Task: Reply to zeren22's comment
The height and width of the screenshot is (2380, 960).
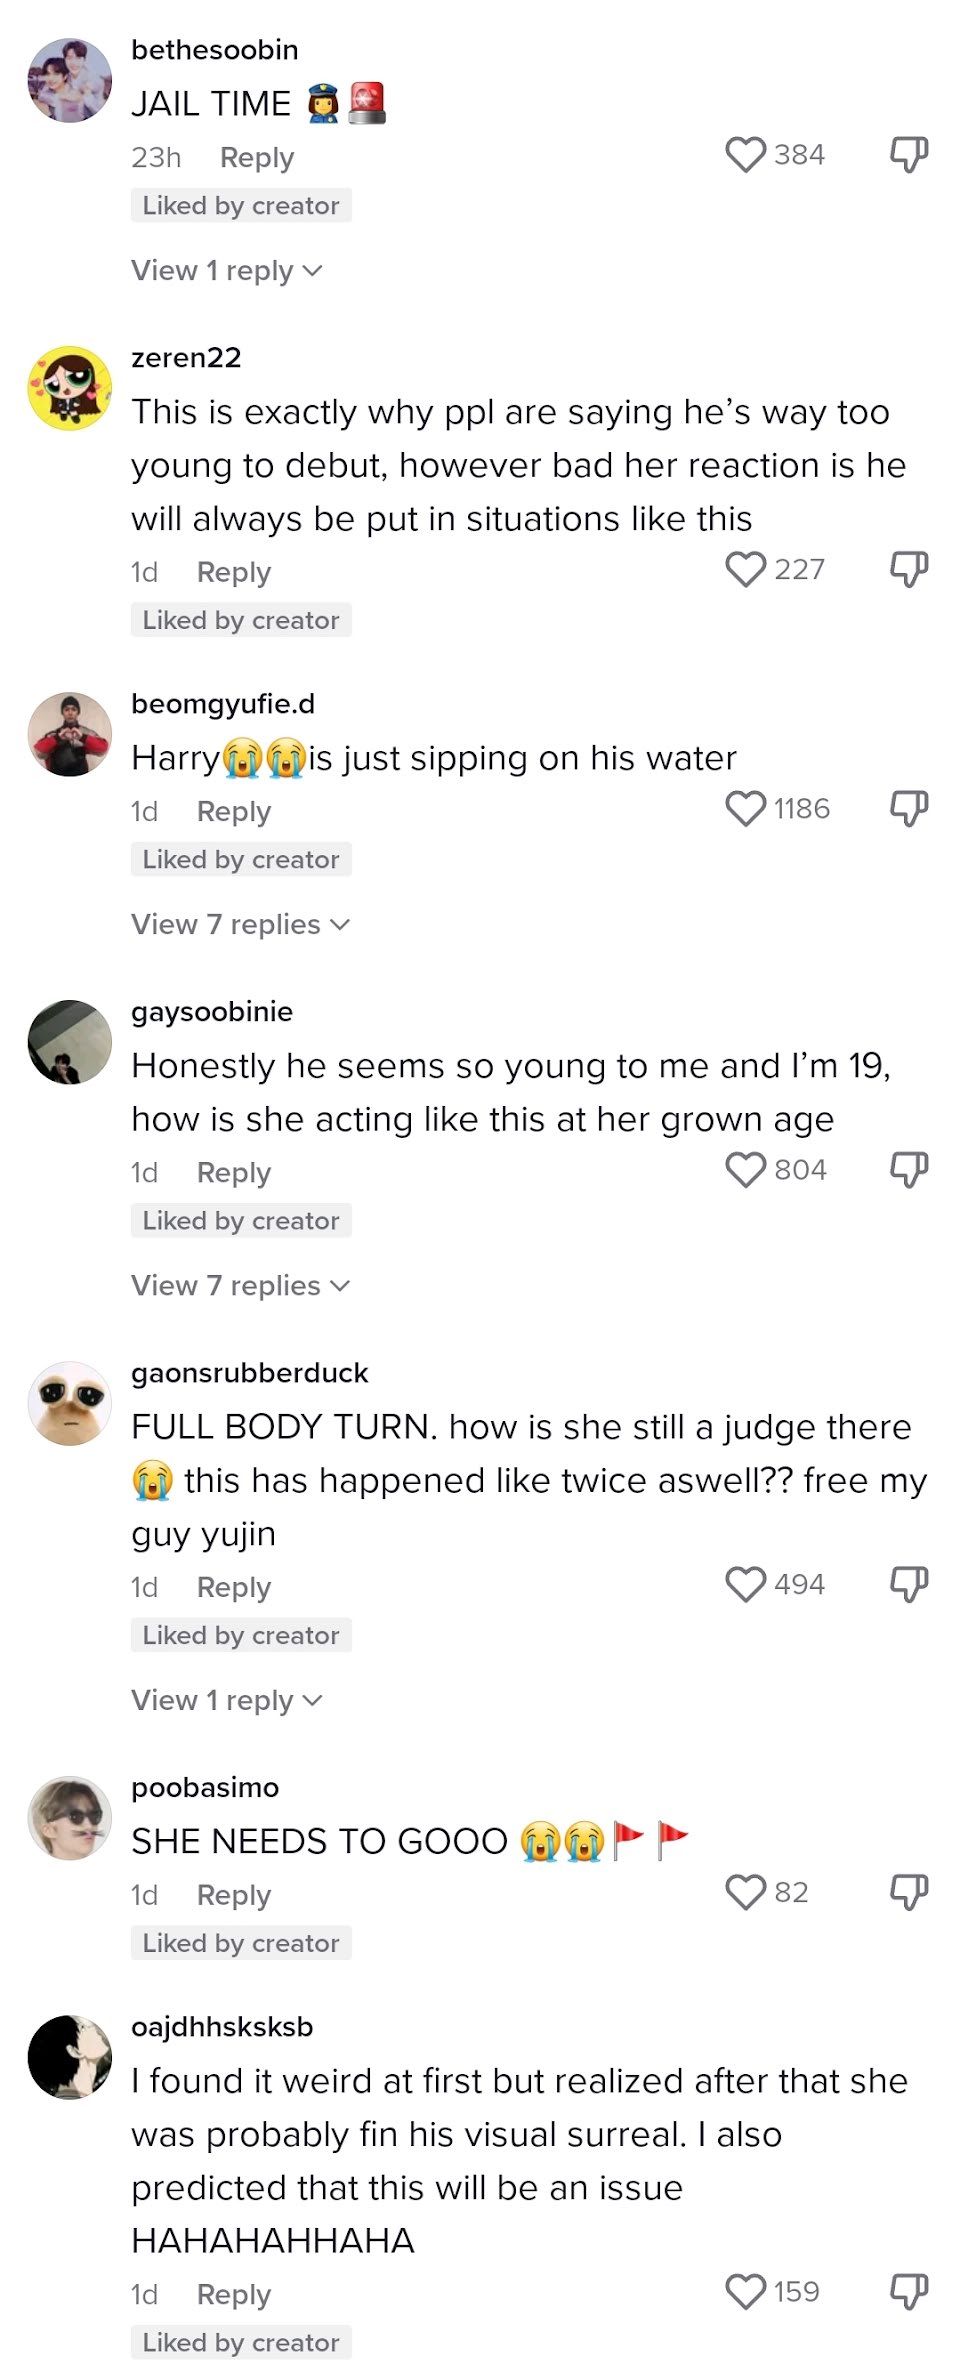Action: click(234, 573)
